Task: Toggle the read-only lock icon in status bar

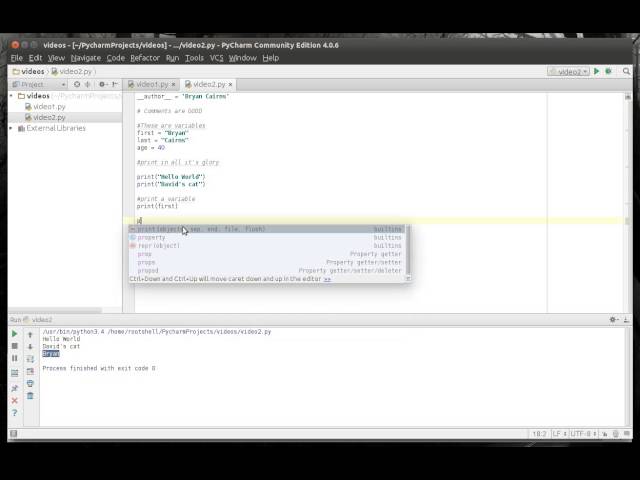Action: coord(604,434)
